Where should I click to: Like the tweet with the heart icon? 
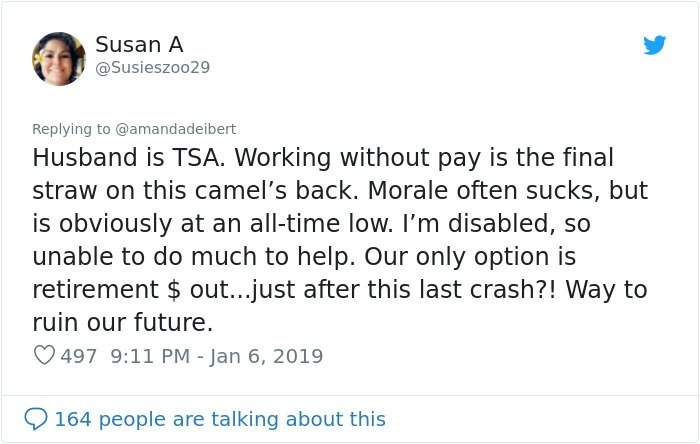pyautogui.click(x=44, y=355)
